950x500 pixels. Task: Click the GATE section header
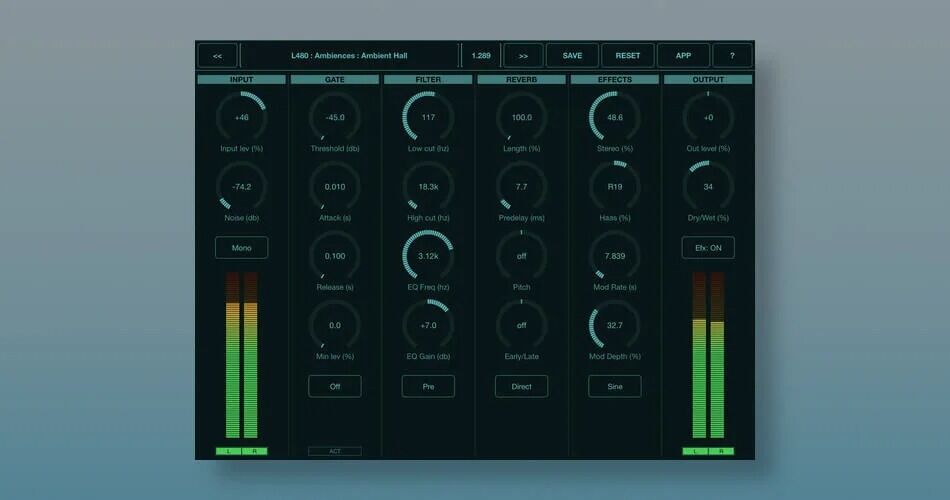(x=334, y=79)
